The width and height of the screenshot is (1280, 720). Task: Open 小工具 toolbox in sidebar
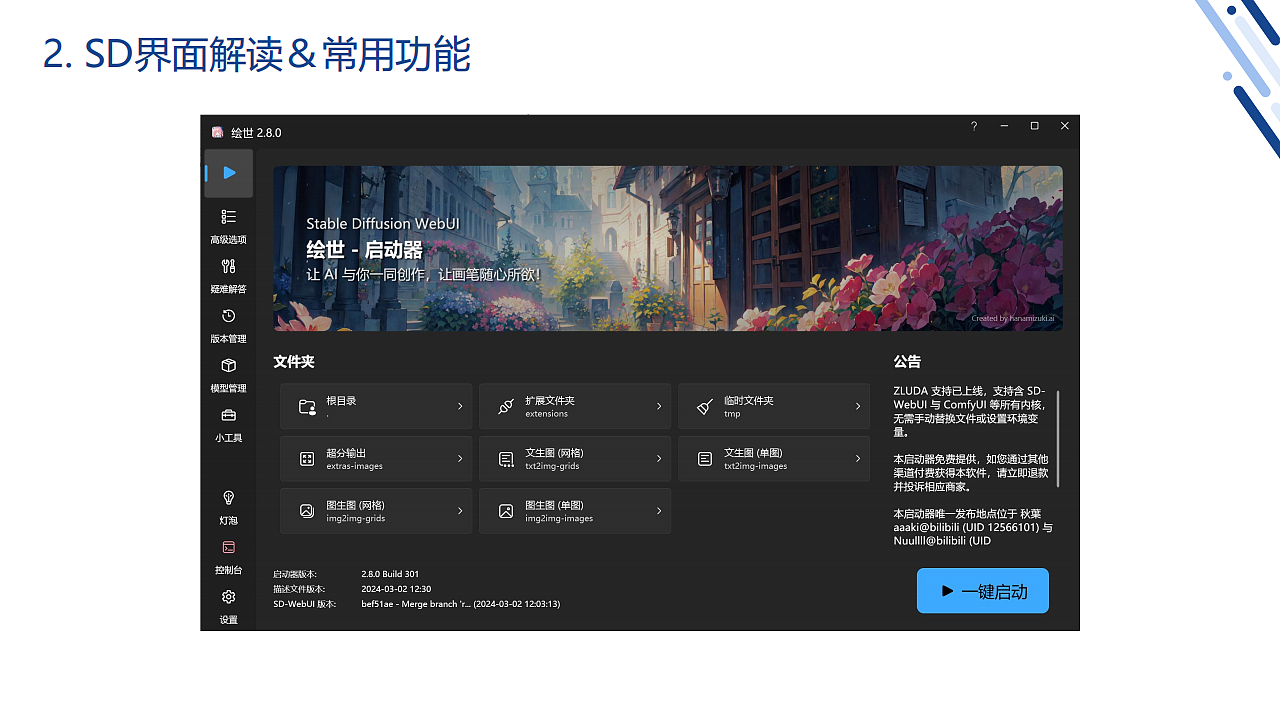click(228, 425)
